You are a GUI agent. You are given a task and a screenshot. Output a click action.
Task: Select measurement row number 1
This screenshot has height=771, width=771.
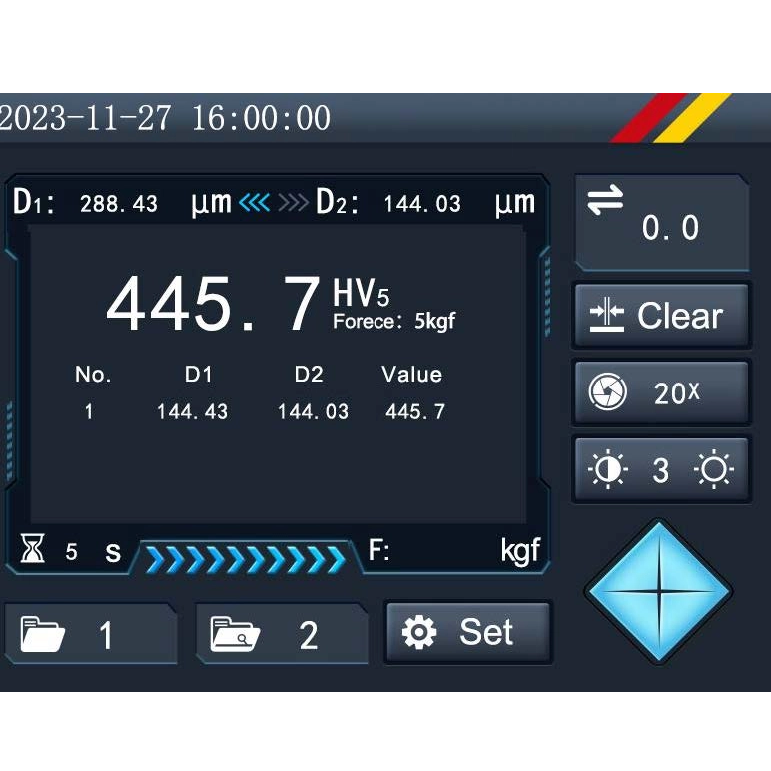point(89,411)
